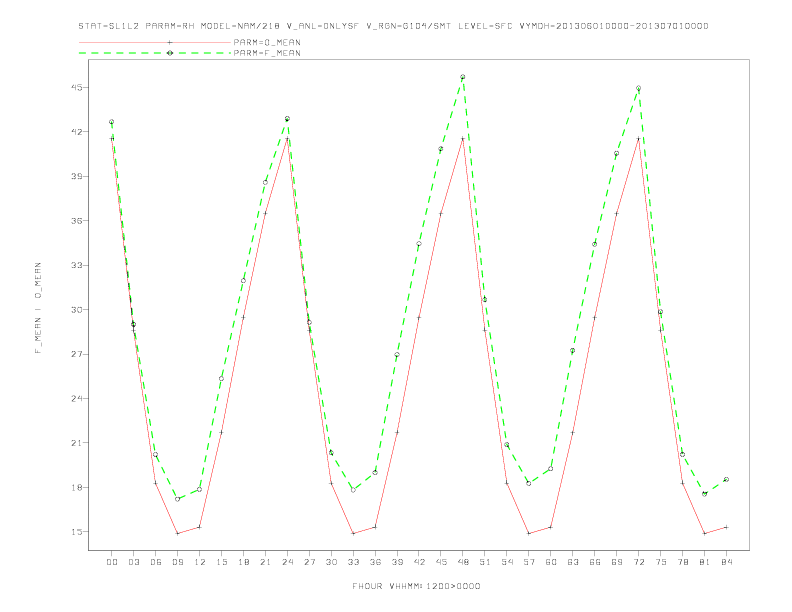Click the F_MEAN circle marker at hour 84
The image size is (792, 612).
click(x=726, y=479)
